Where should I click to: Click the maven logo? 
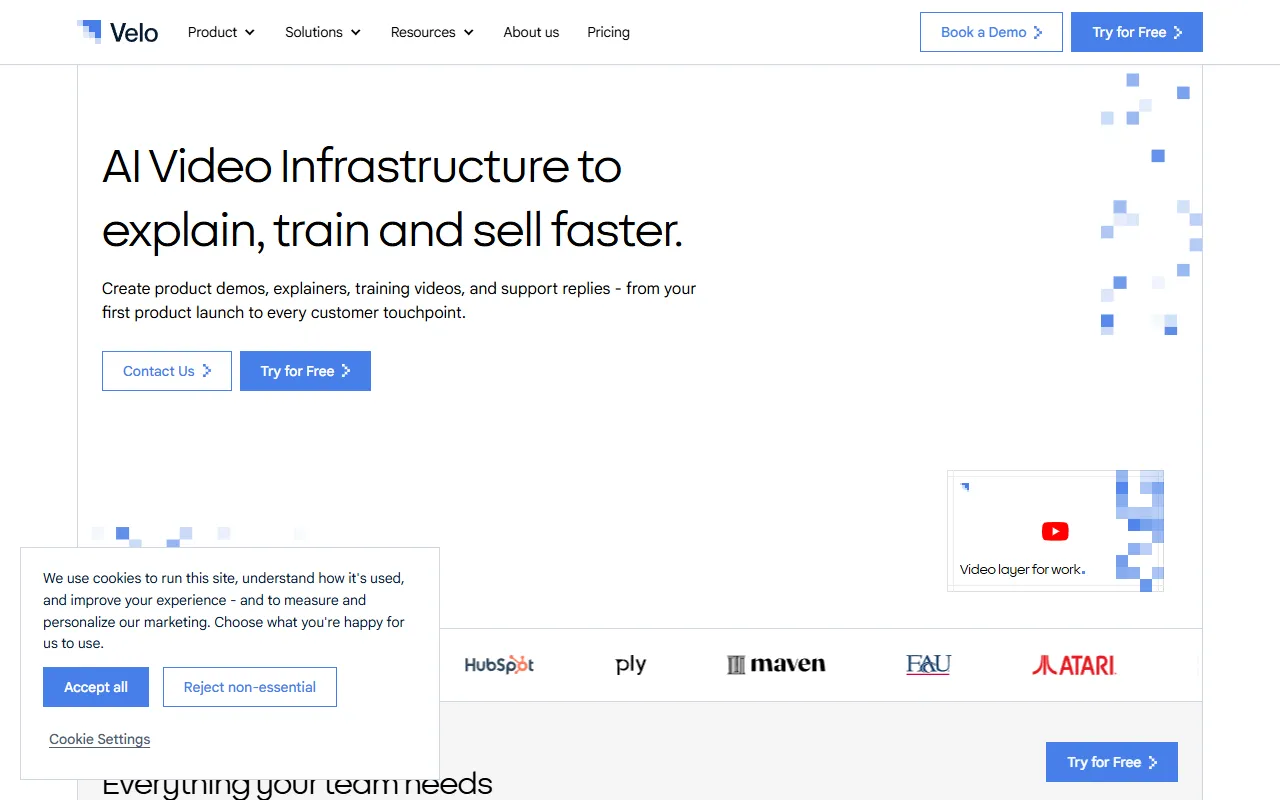pos(776,664)
